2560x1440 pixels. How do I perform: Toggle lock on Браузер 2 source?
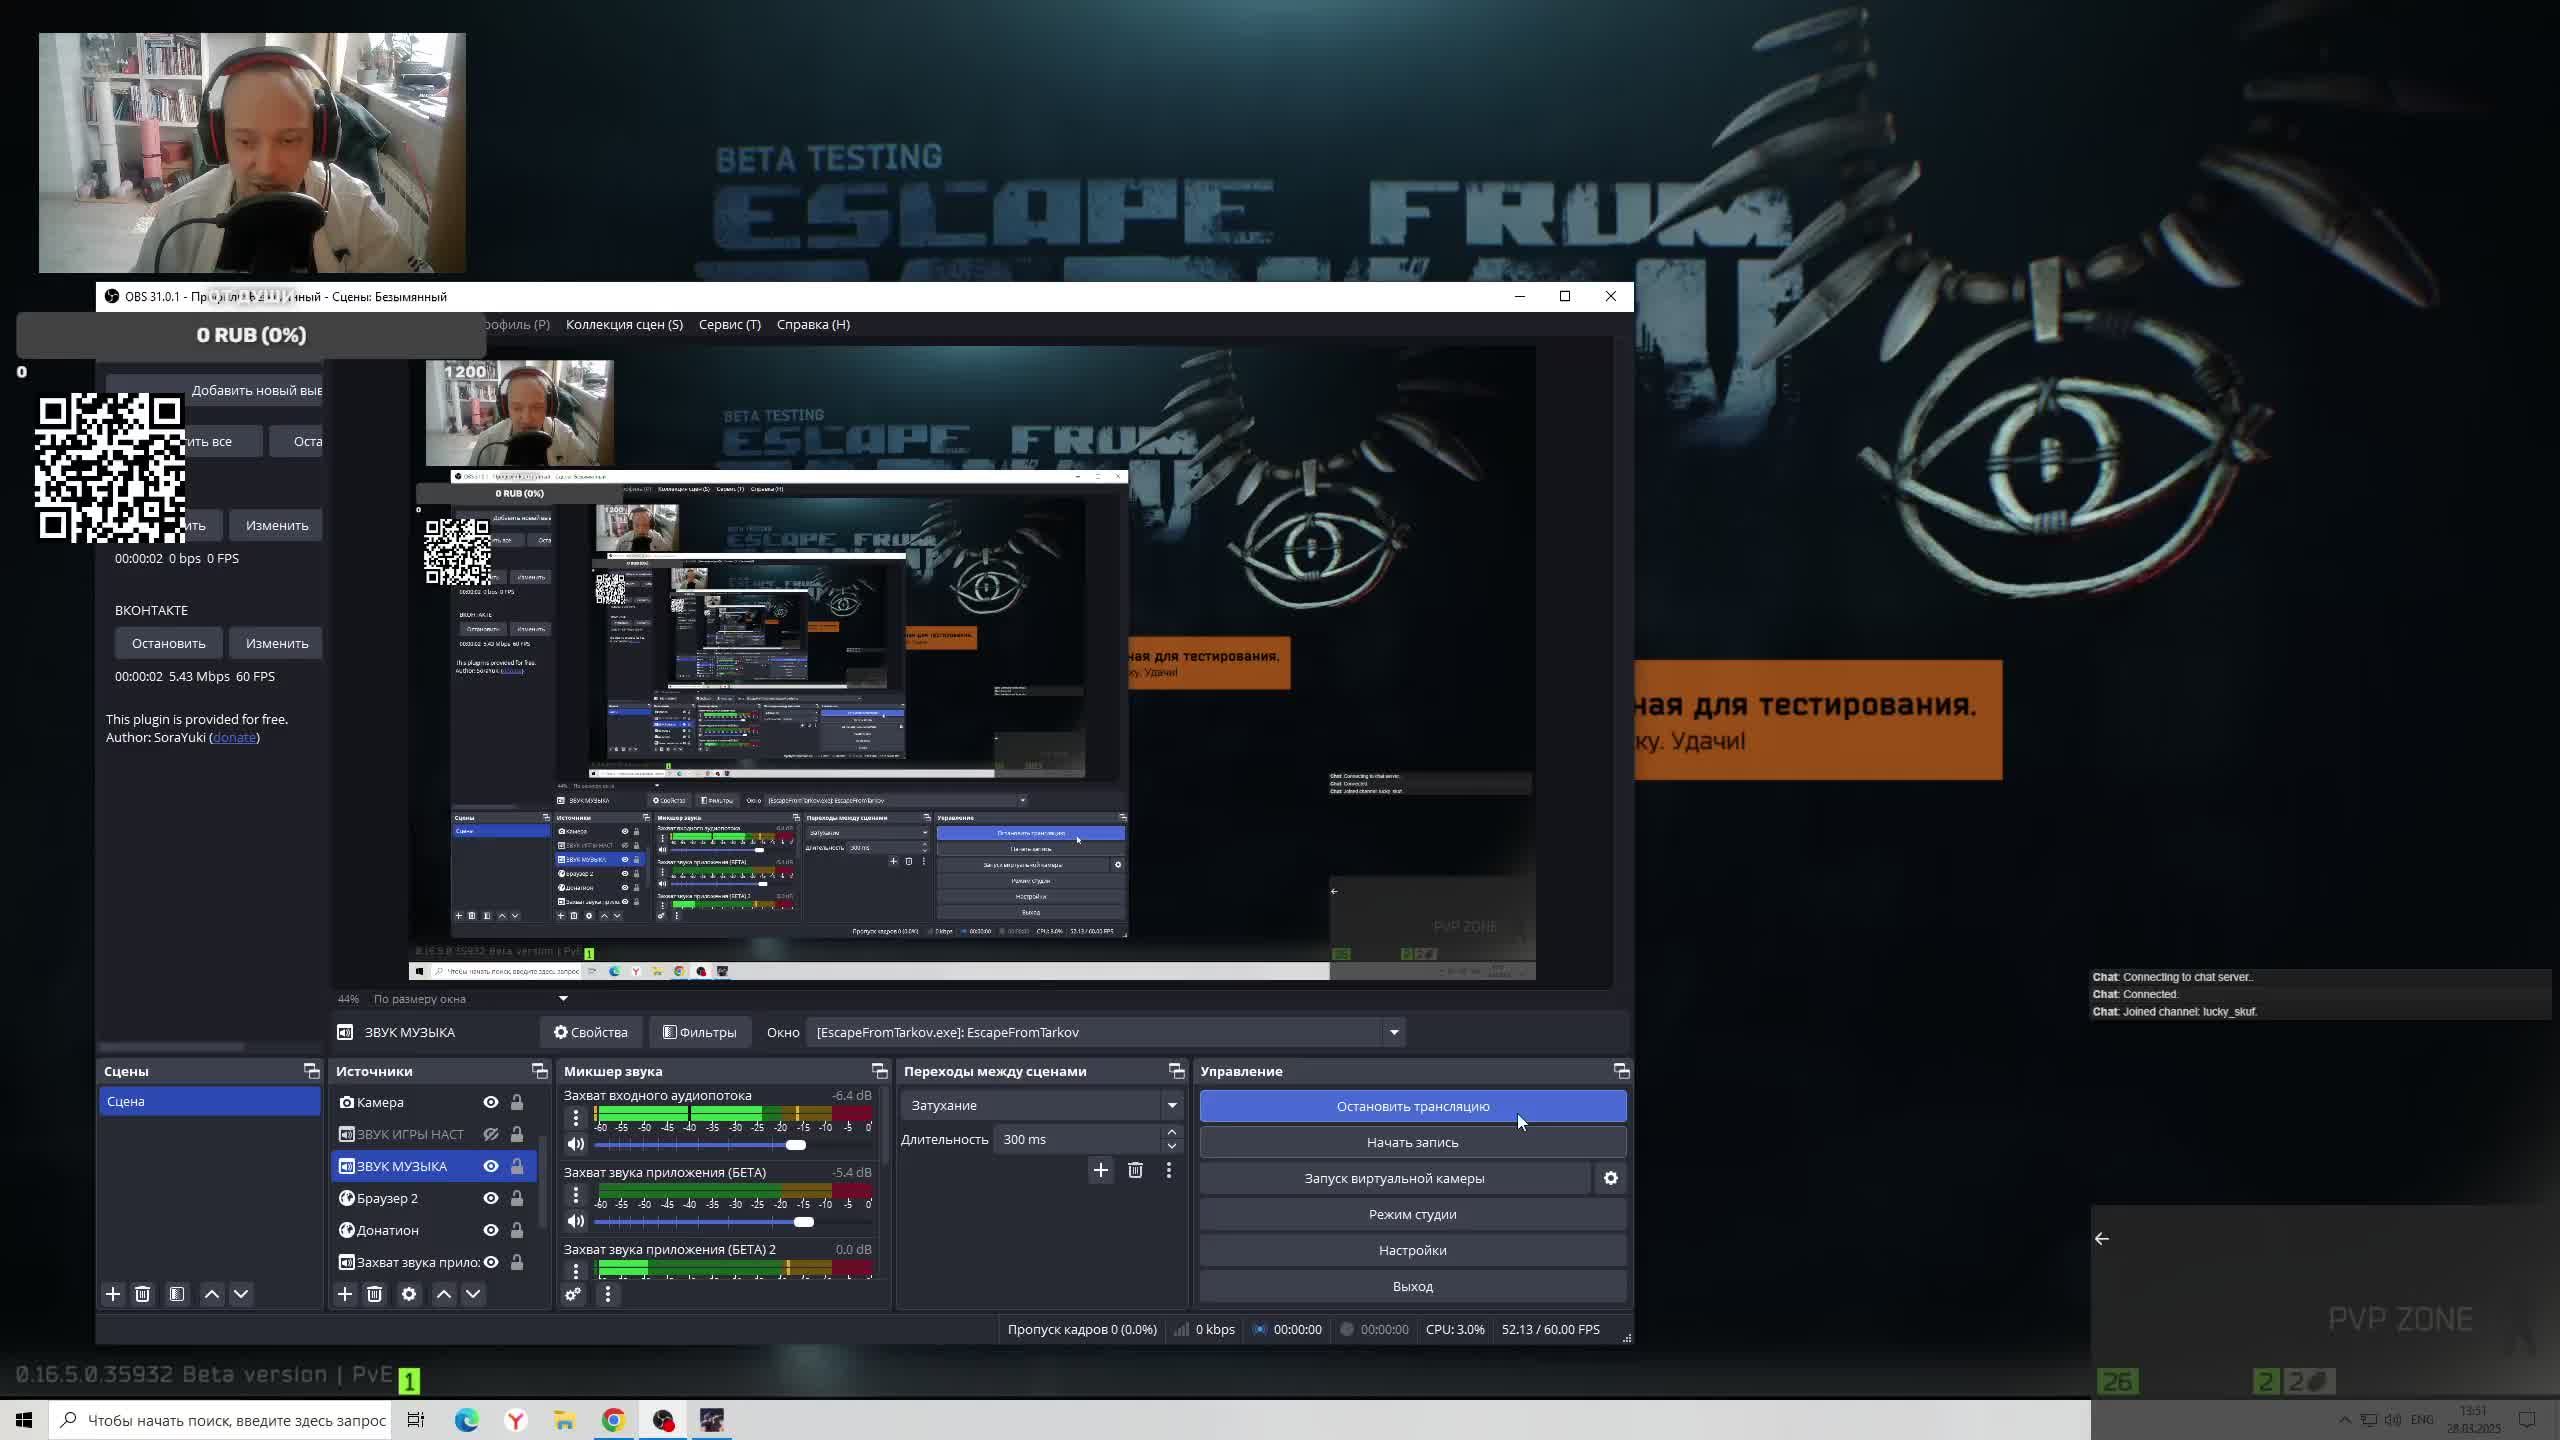pyautogui.click(x=517, y=1198)
